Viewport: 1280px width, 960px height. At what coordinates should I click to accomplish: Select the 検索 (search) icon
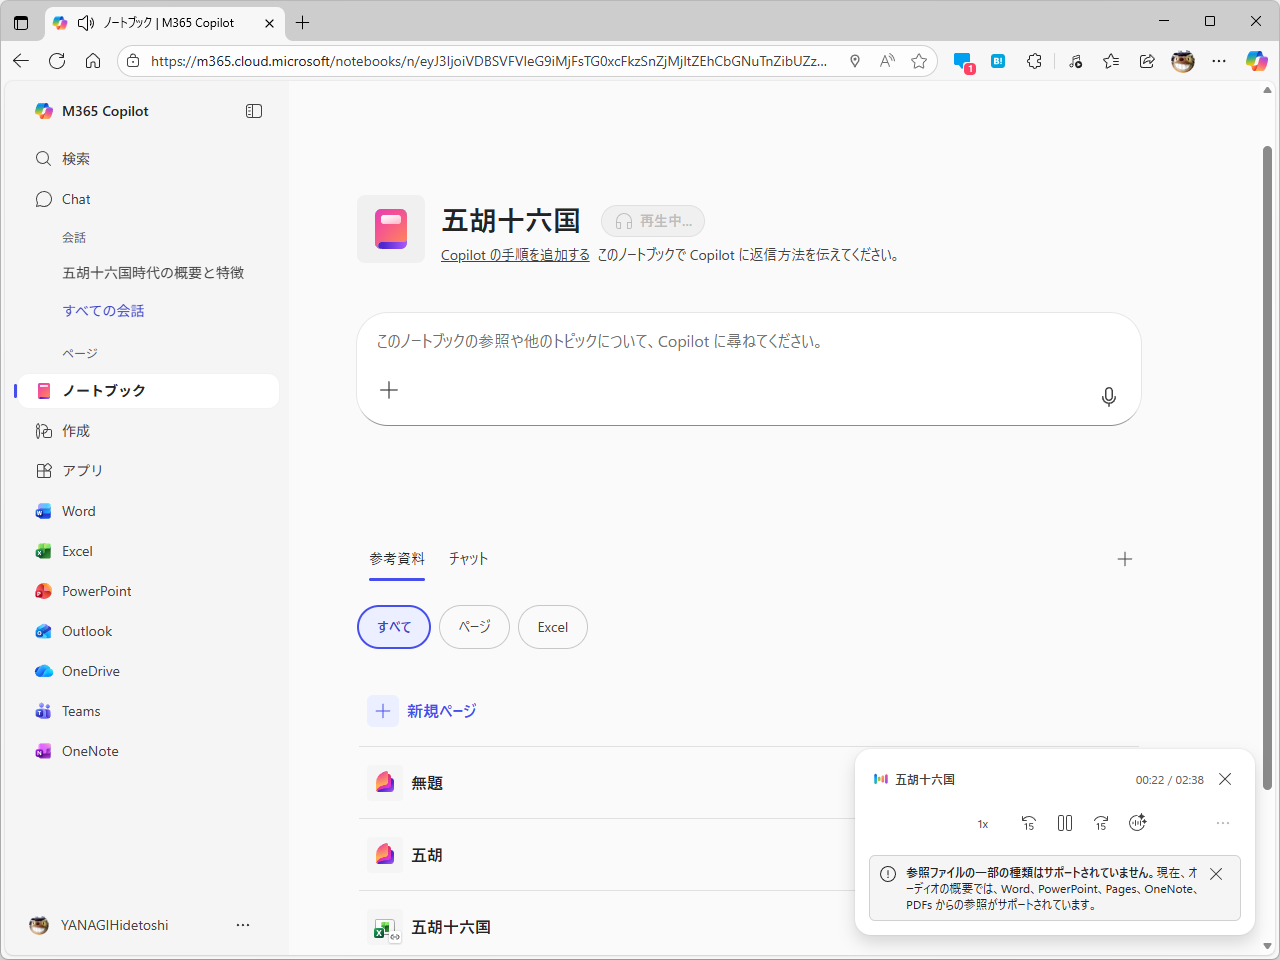[43, 158]
